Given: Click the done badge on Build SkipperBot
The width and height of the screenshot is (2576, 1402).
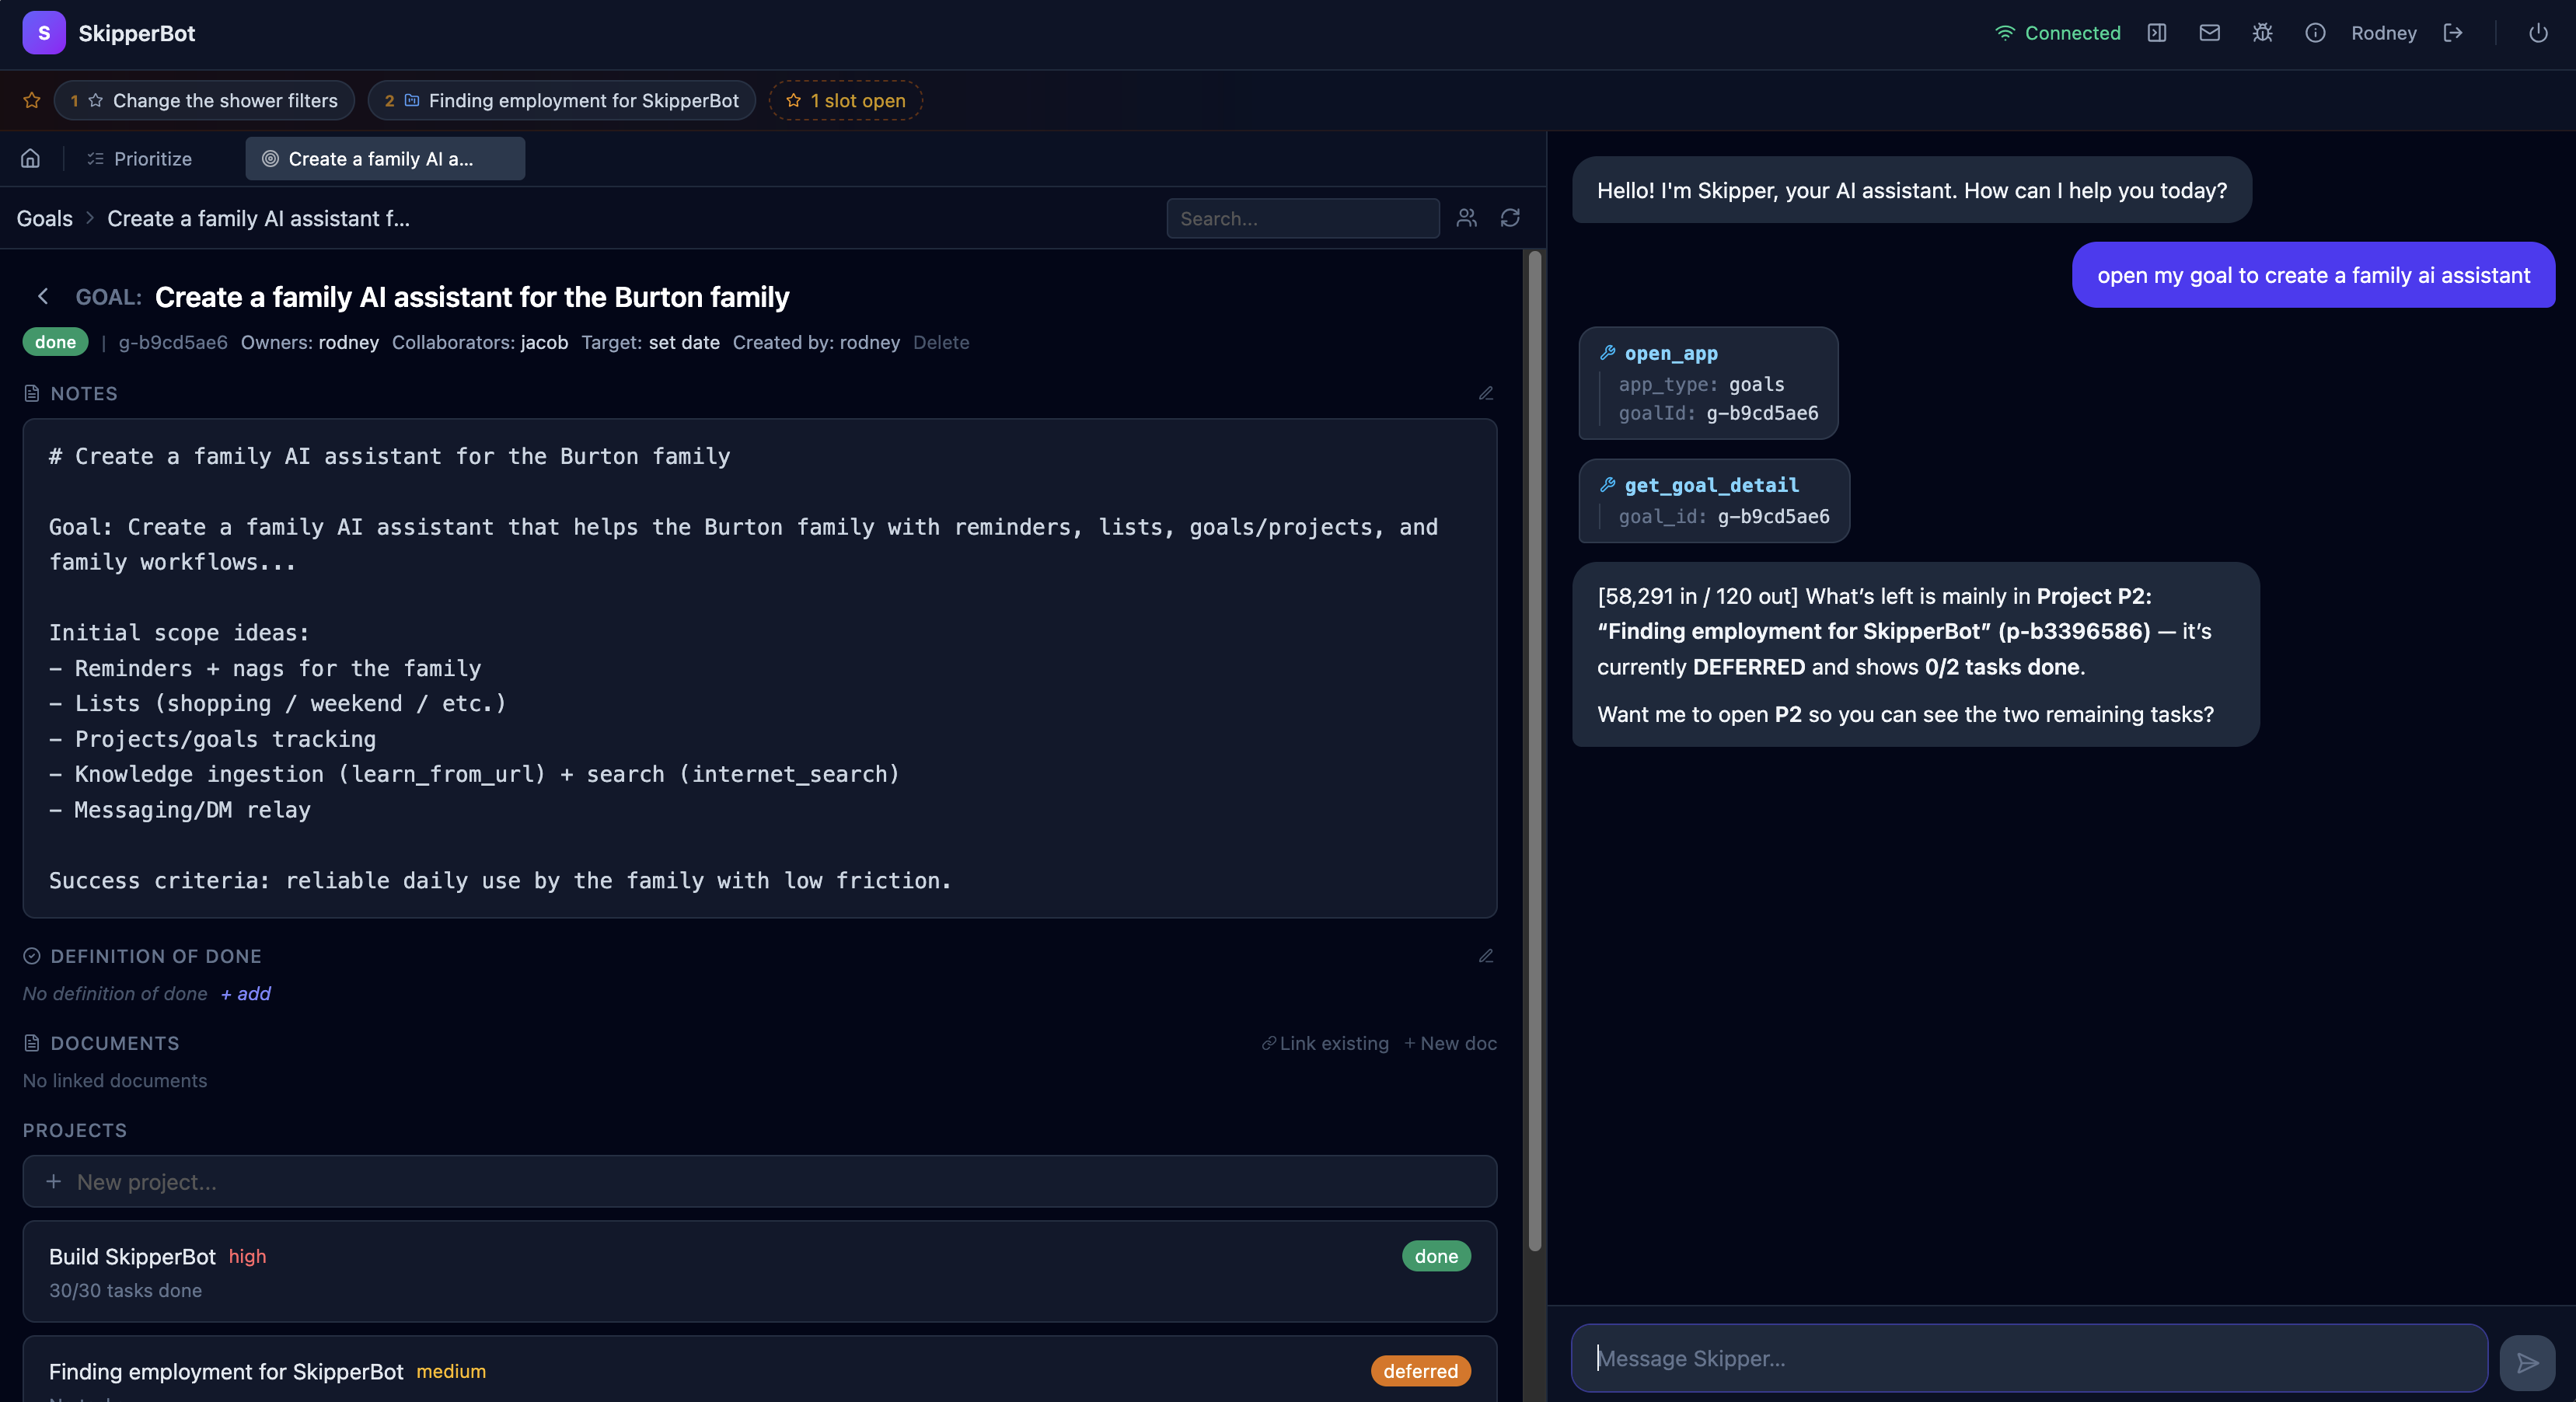Looking at the screenshot, I should pos(1436,1256).
